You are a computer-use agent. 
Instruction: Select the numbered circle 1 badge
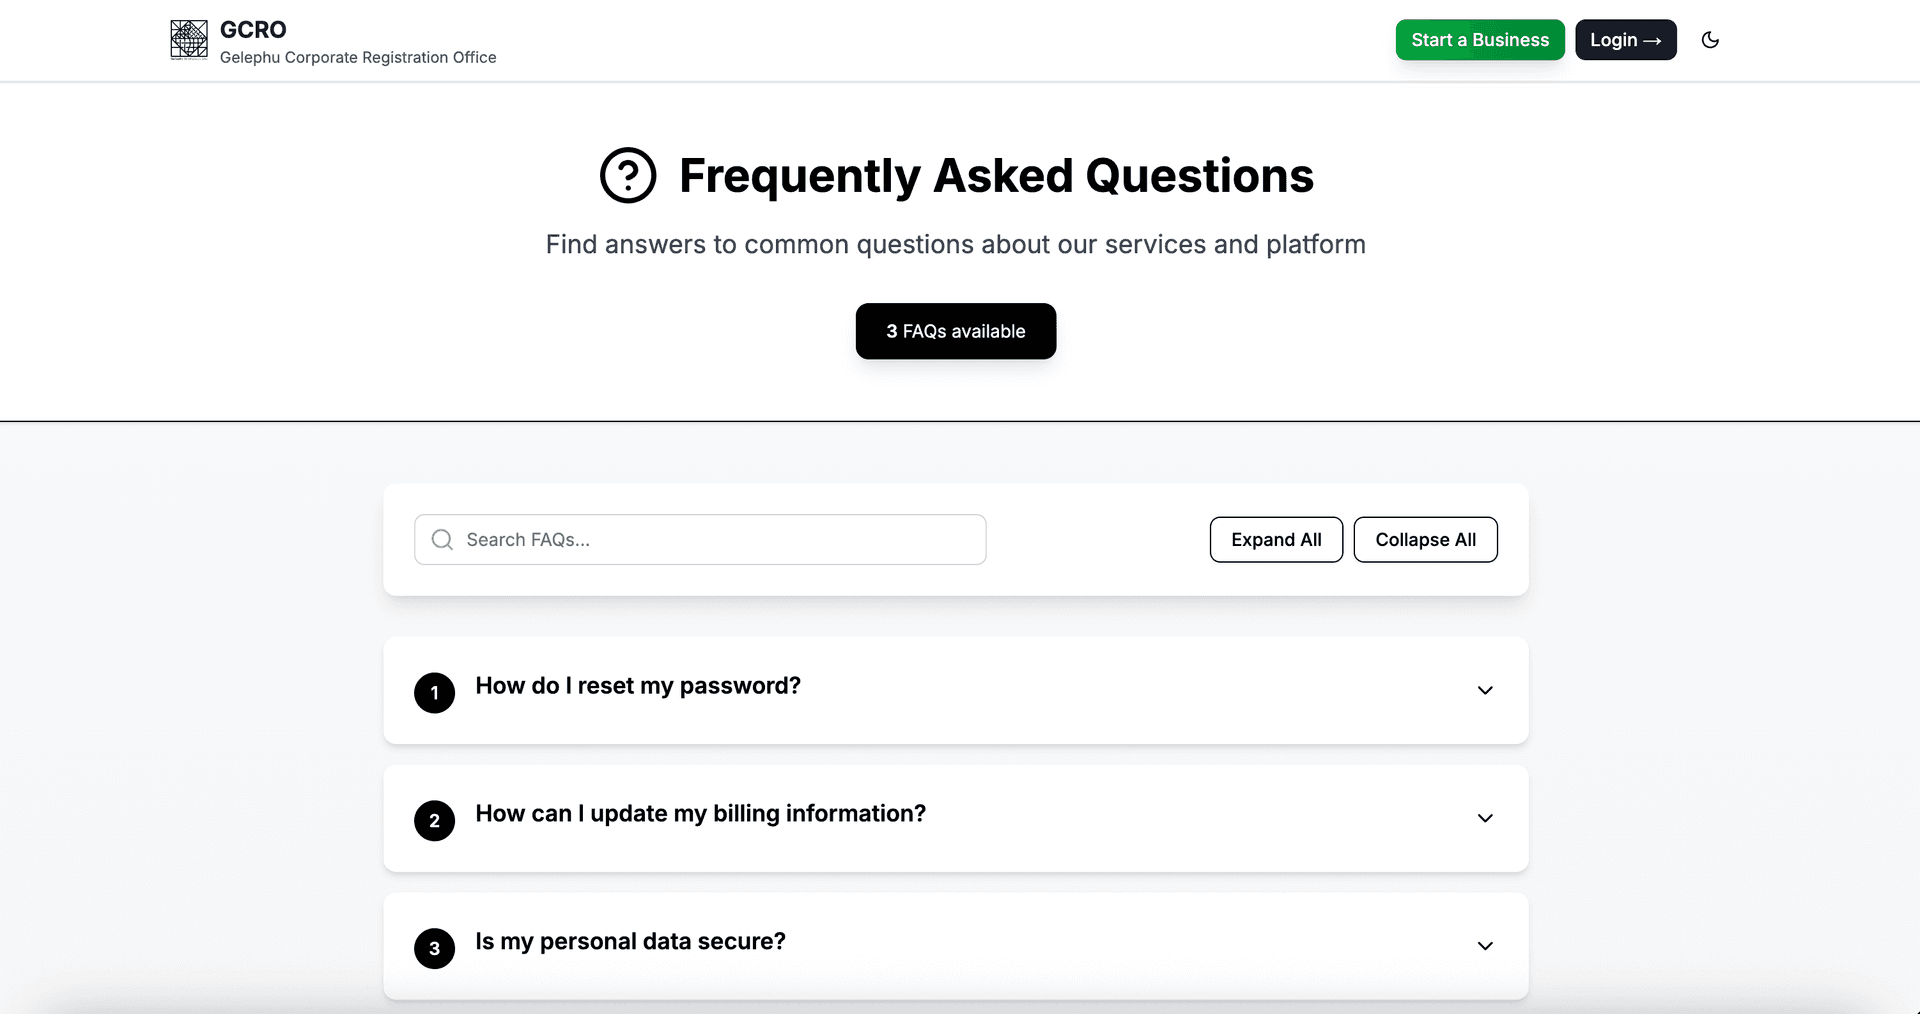click(434, 692)
